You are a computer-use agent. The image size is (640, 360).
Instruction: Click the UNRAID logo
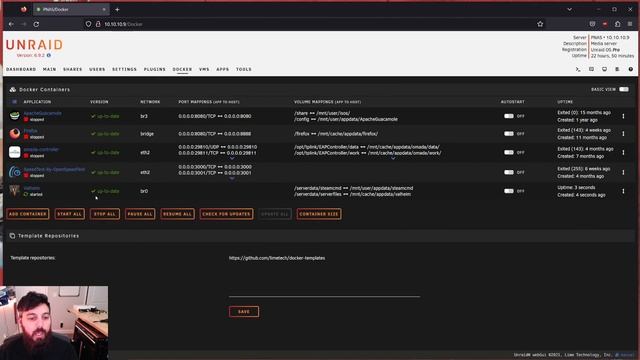pyautogui.click(x=35, y=45)
